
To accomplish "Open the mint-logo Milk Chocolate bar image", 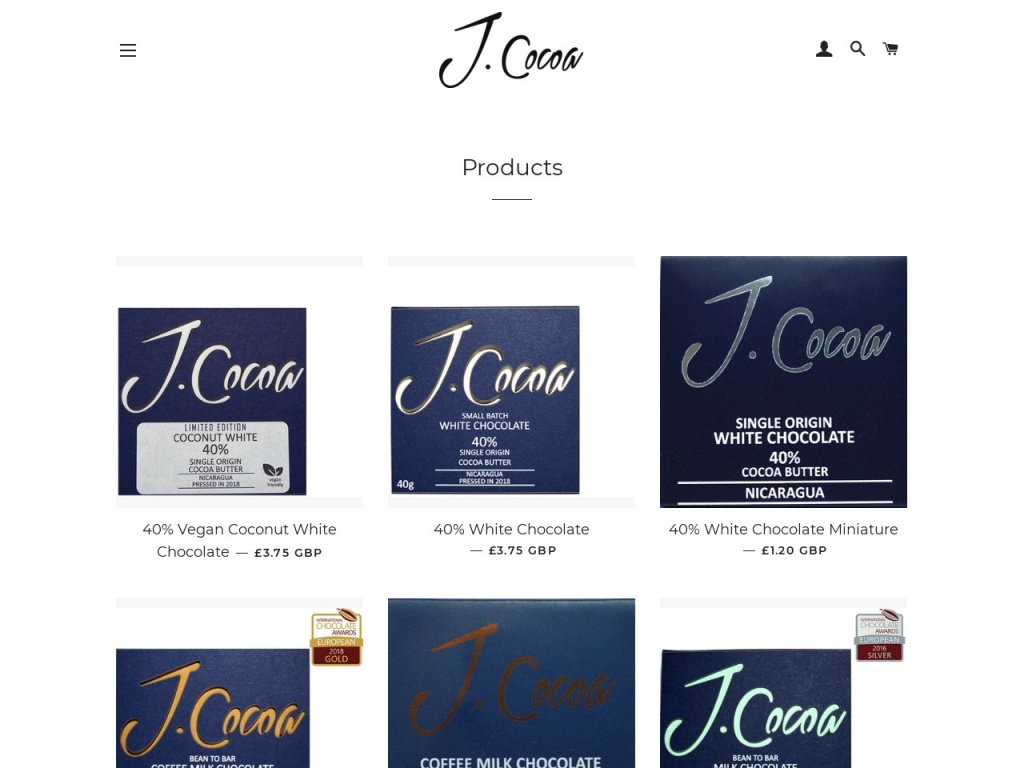I will [x=783, y=682].
